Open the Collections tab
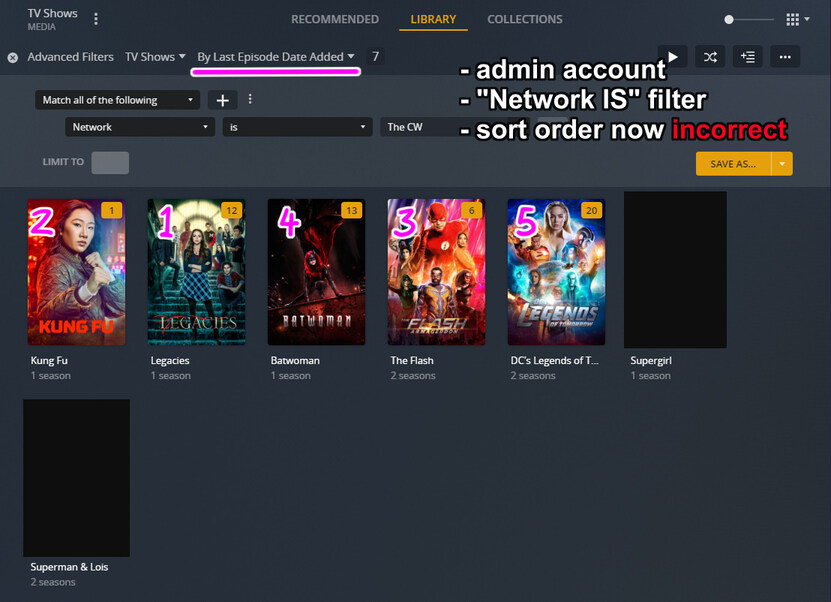 click(x=525, y=19)
